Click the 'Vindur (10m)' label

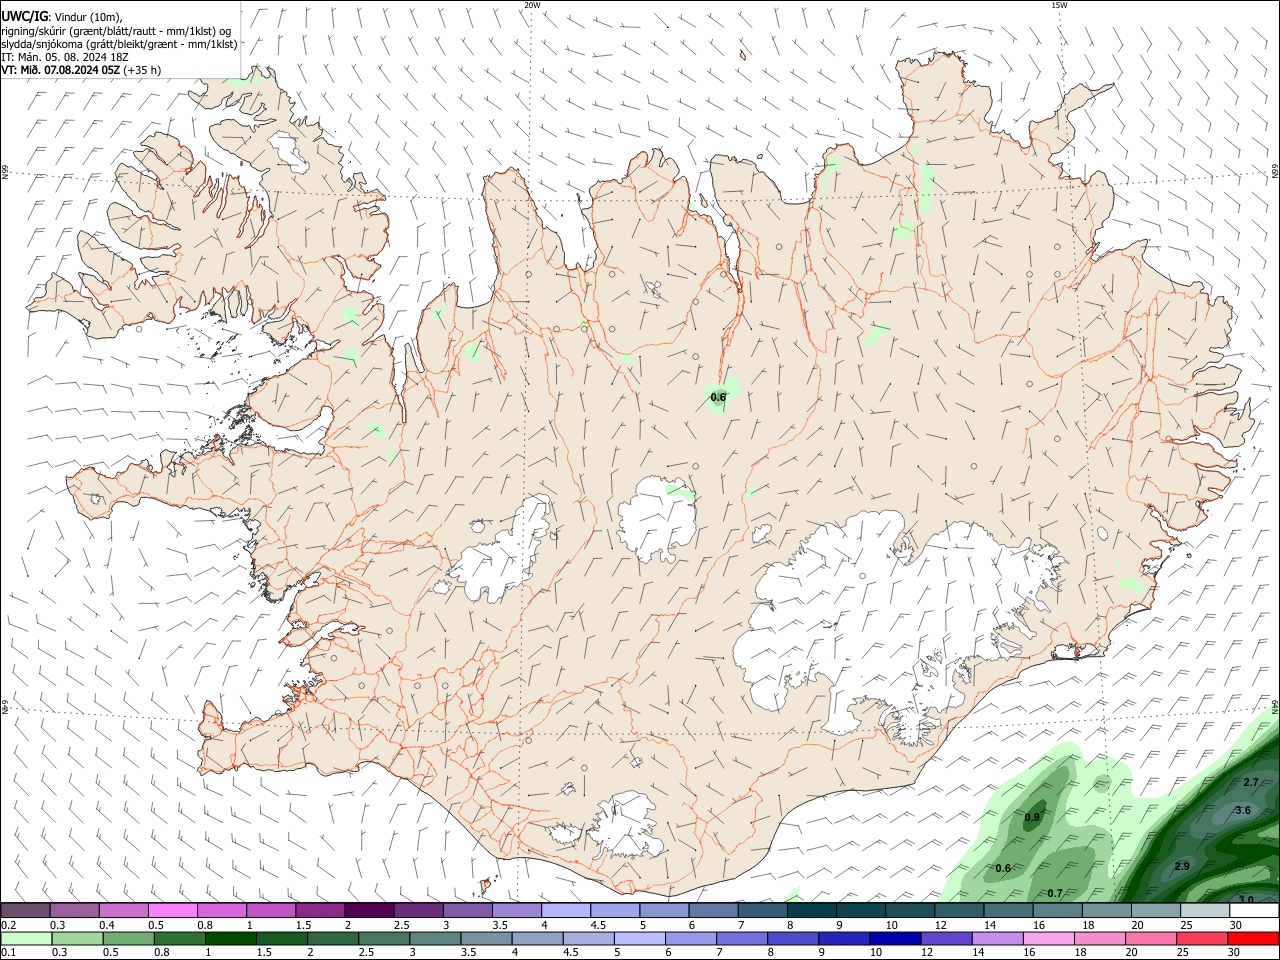88,17
